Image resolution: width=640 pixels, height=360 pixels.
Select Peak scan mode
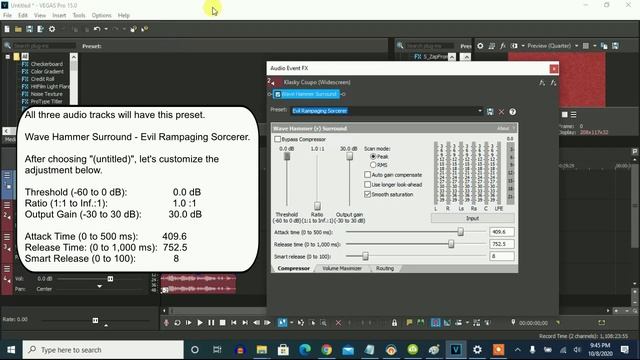point(373,156)
